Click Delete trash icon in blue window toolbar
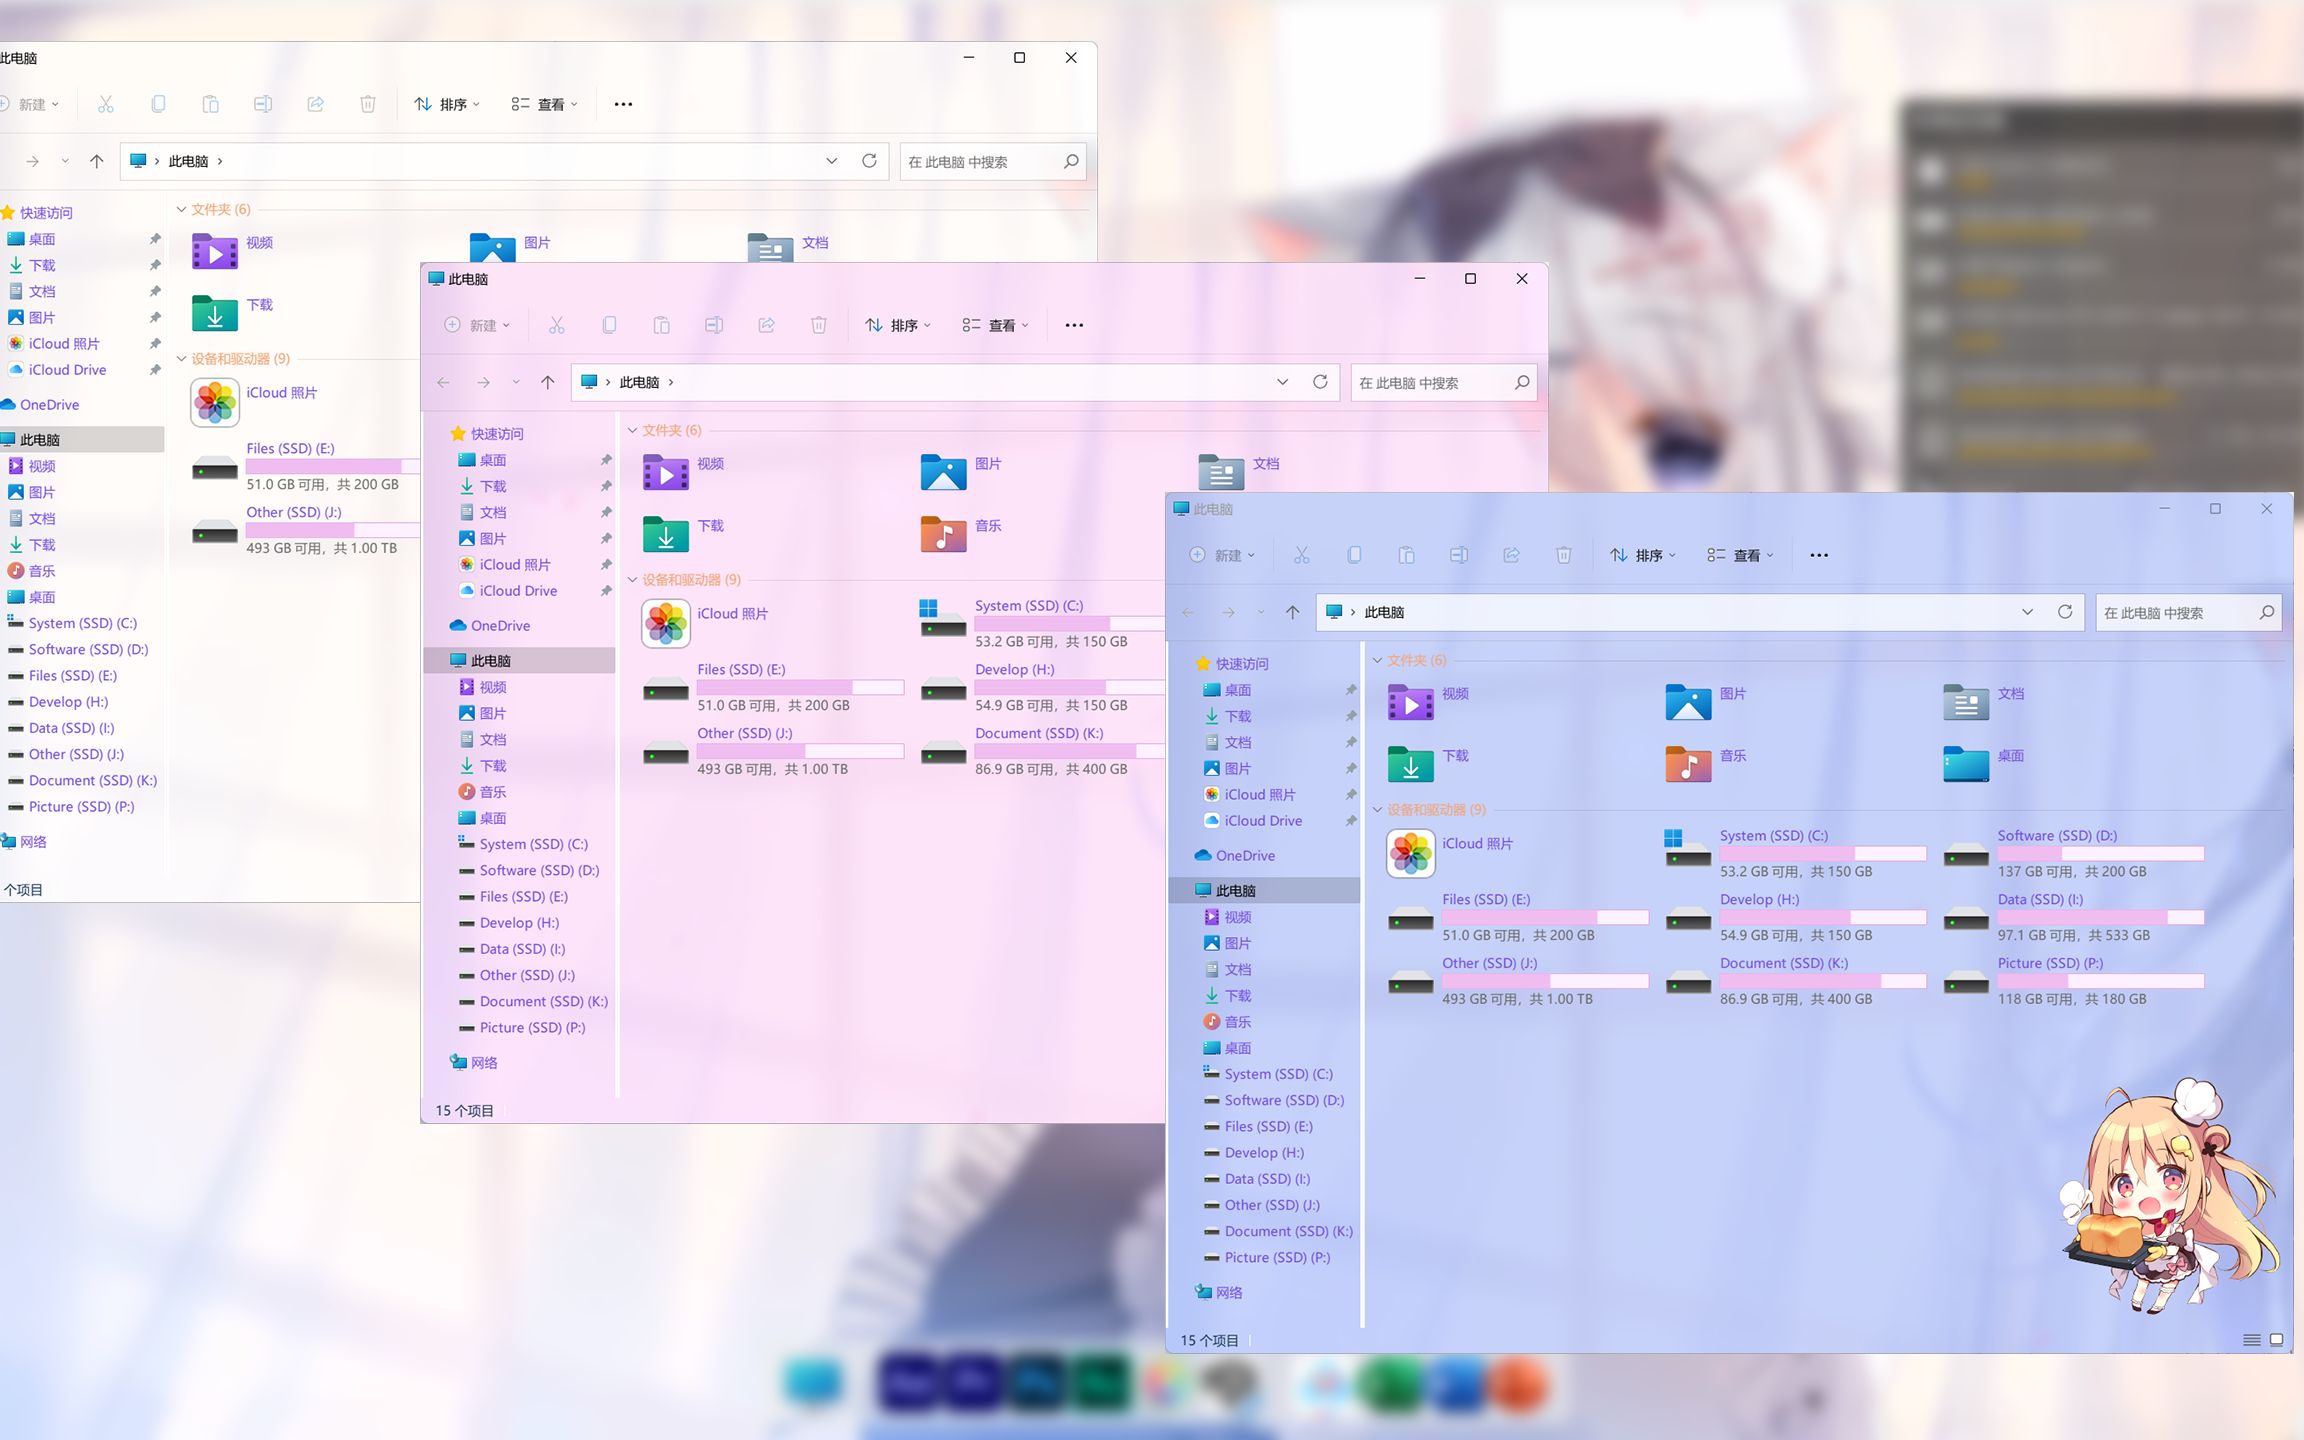Screen dimensions: 2304x1440 tap(1564, 555)
